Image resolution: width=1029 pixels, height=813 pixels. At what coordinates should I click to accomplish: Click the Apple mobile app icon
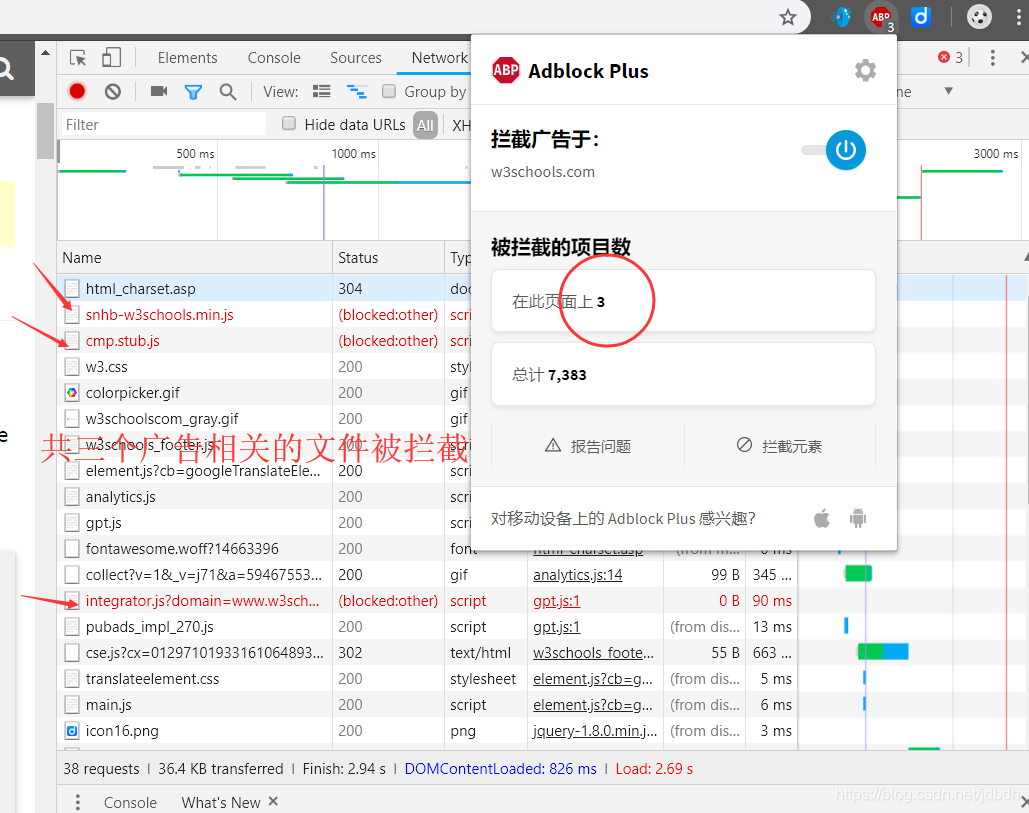click(x=822, y=518)
